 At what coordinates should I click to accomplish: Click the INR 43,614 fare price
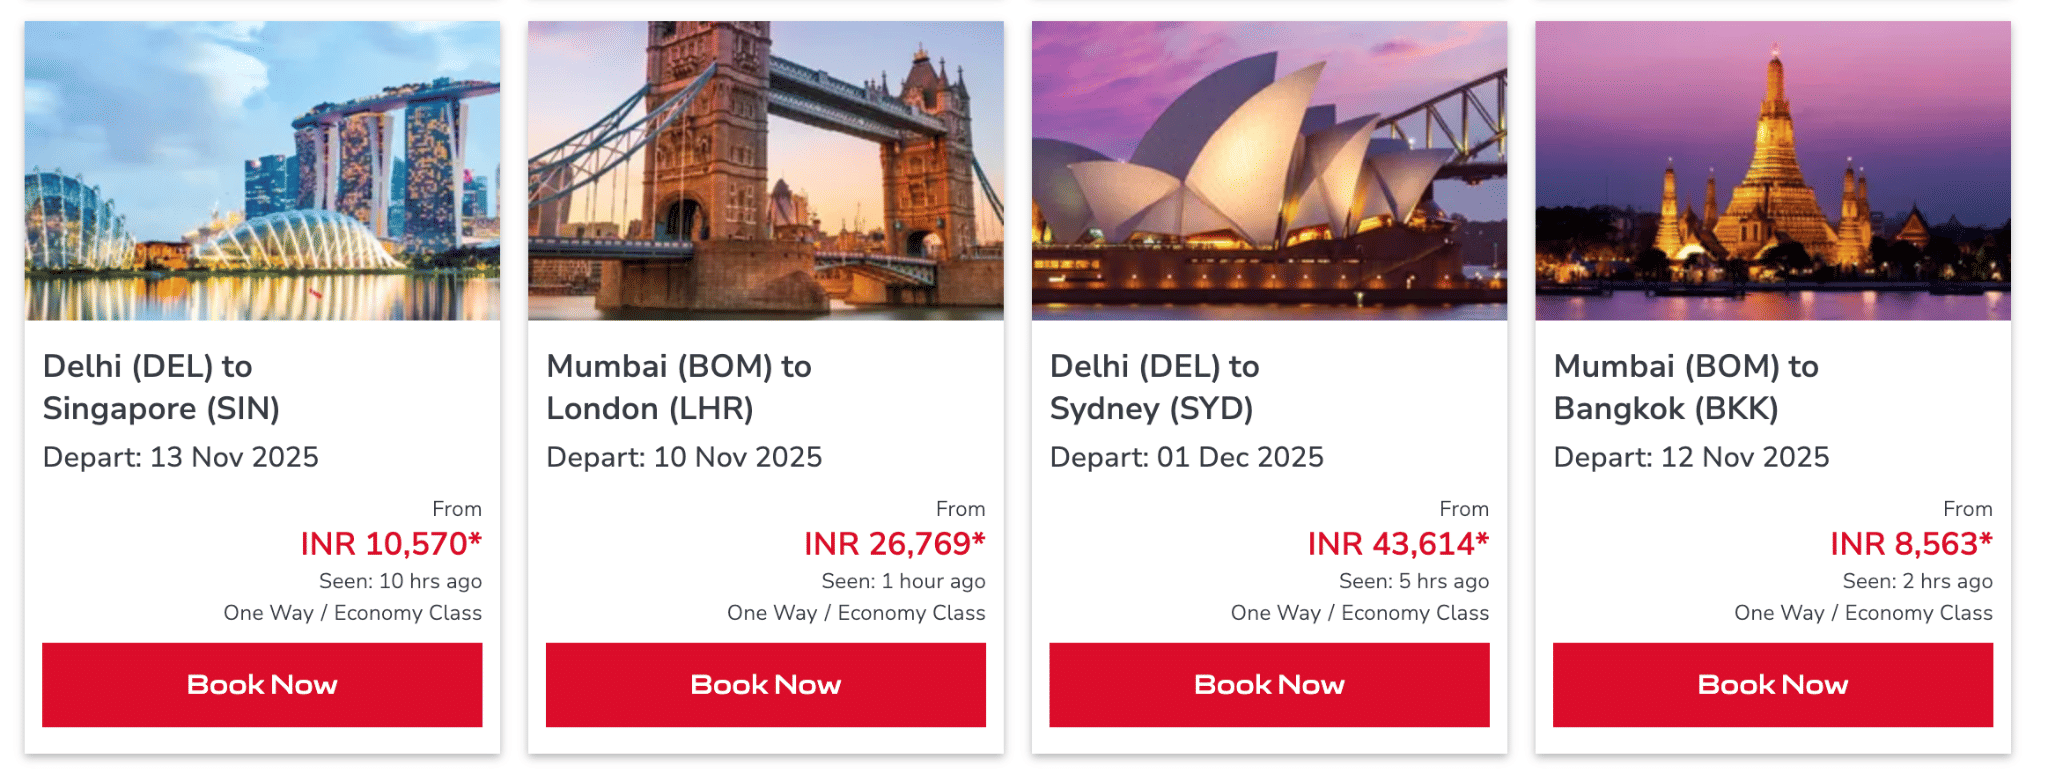(1398, 544)
